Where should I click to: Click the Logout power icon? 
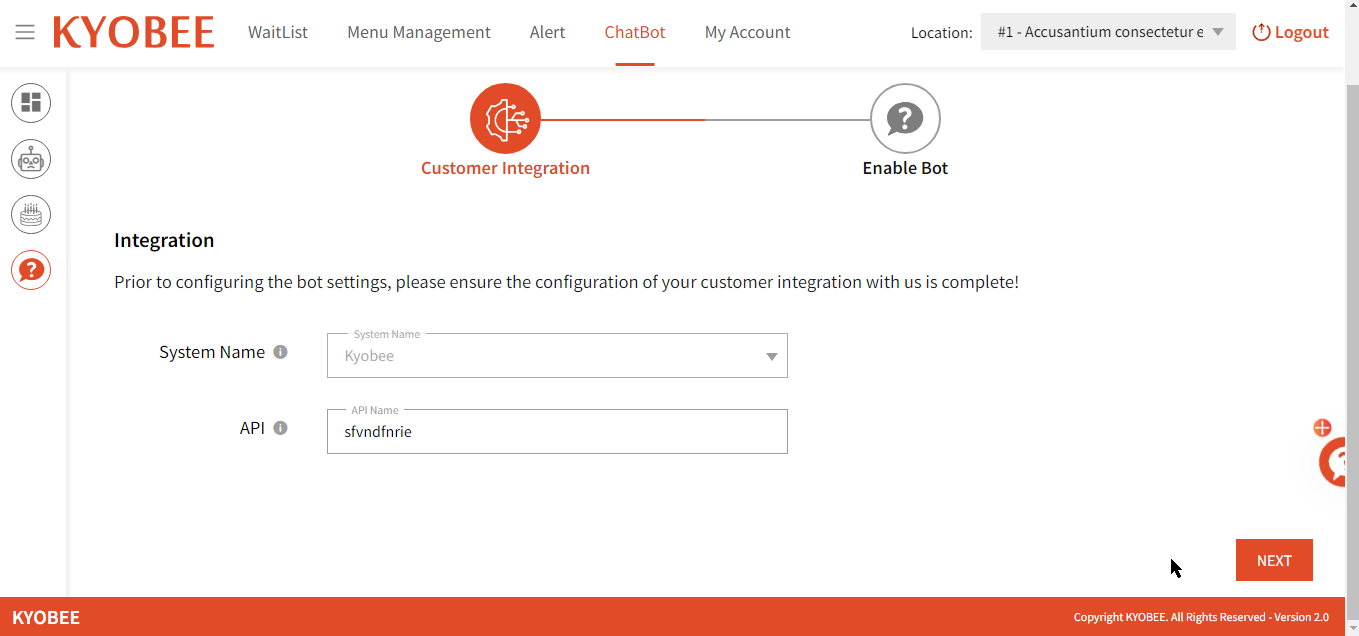1261,32
